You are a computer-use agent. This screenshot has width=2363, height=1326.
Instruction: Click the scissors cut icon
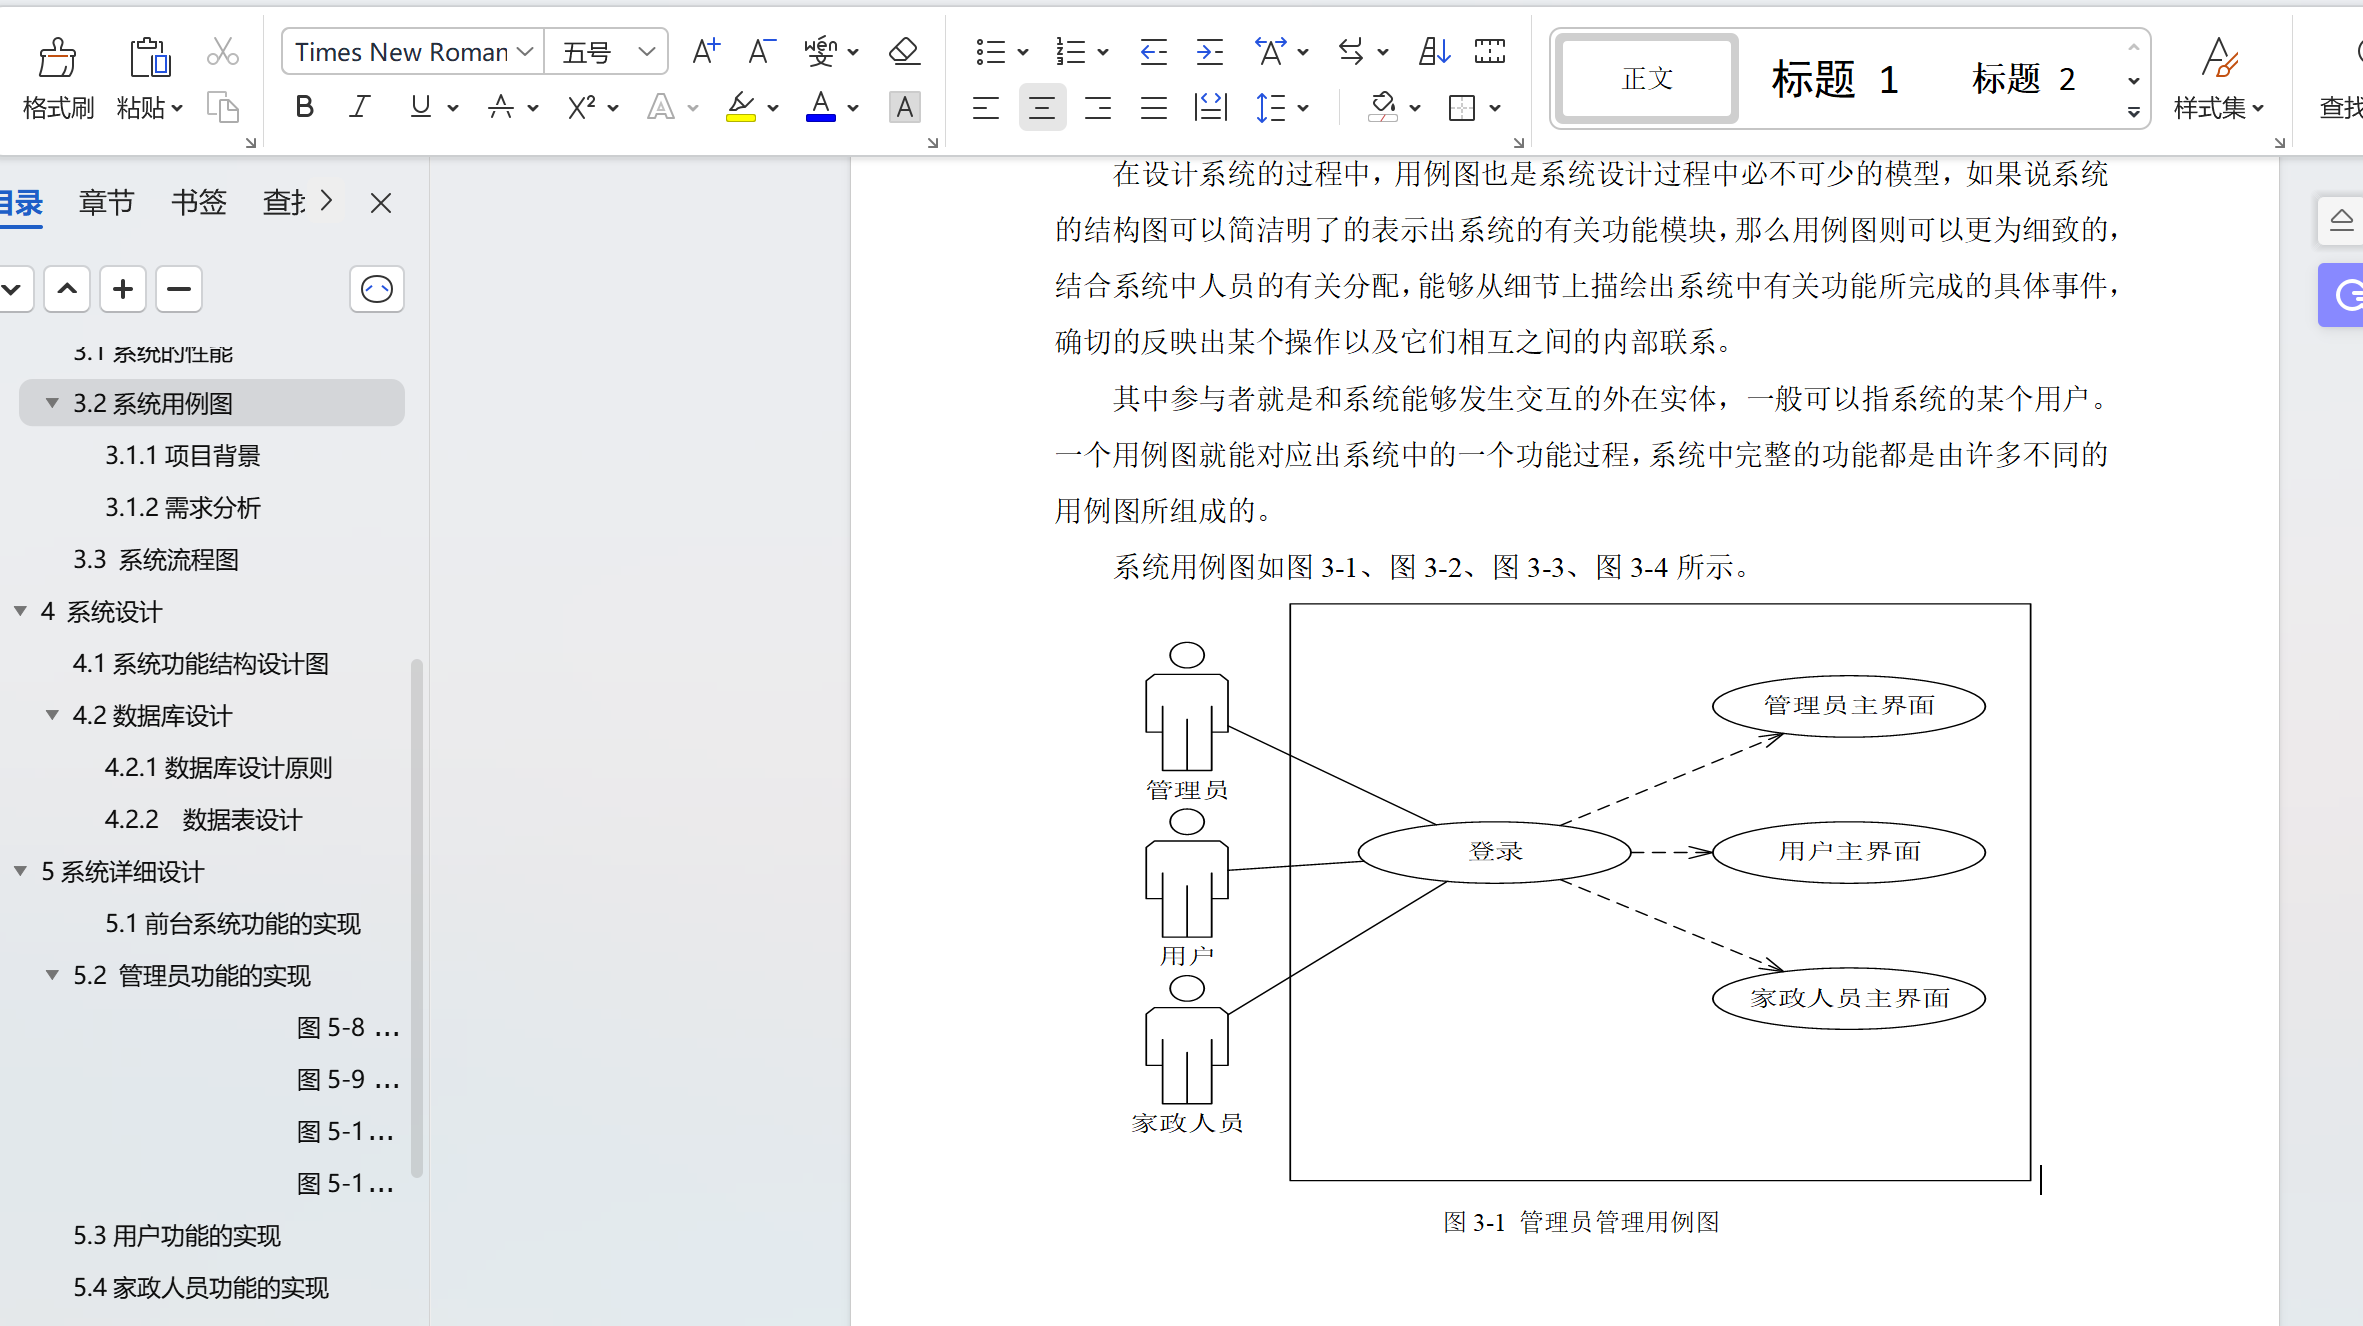pyautogui.click(x=222, y=50)
